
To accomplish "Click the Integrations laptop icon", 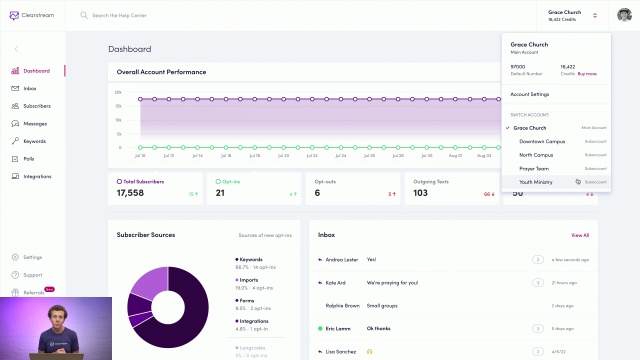I will click(15, 176).
